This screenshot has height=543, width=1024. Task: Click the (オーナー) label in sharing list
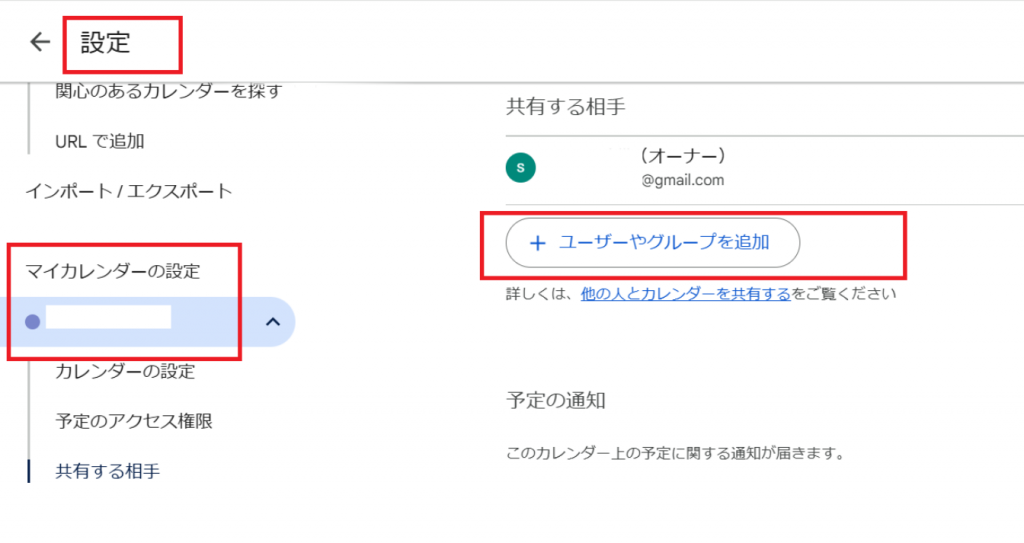click(x=683, y=156)
